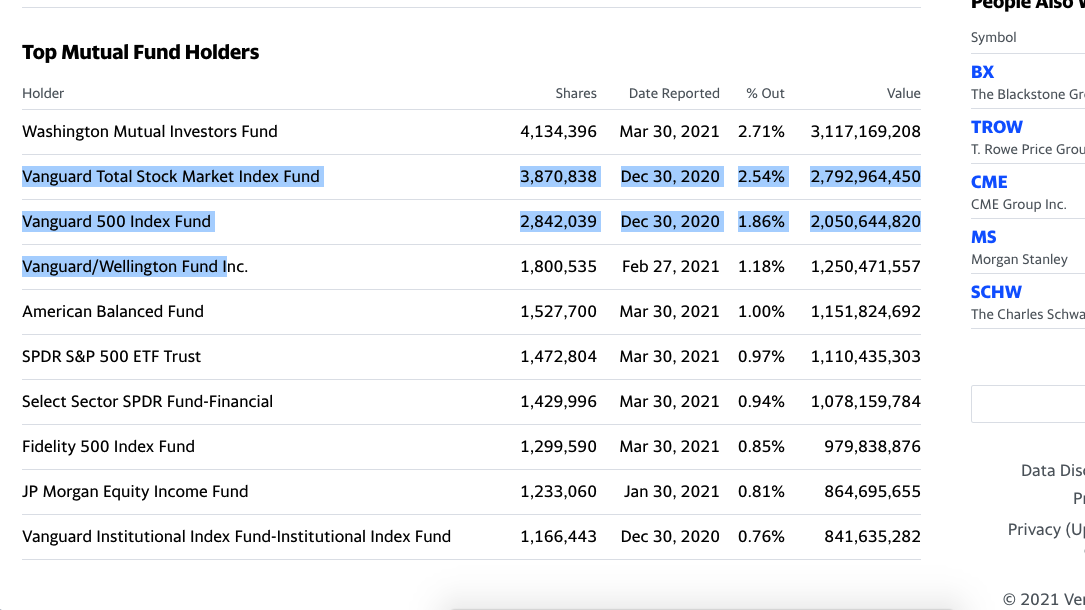
Task: Select JP Morgan Equity Income Fund name
Action: pyautogui.click(x=135, y=491)
